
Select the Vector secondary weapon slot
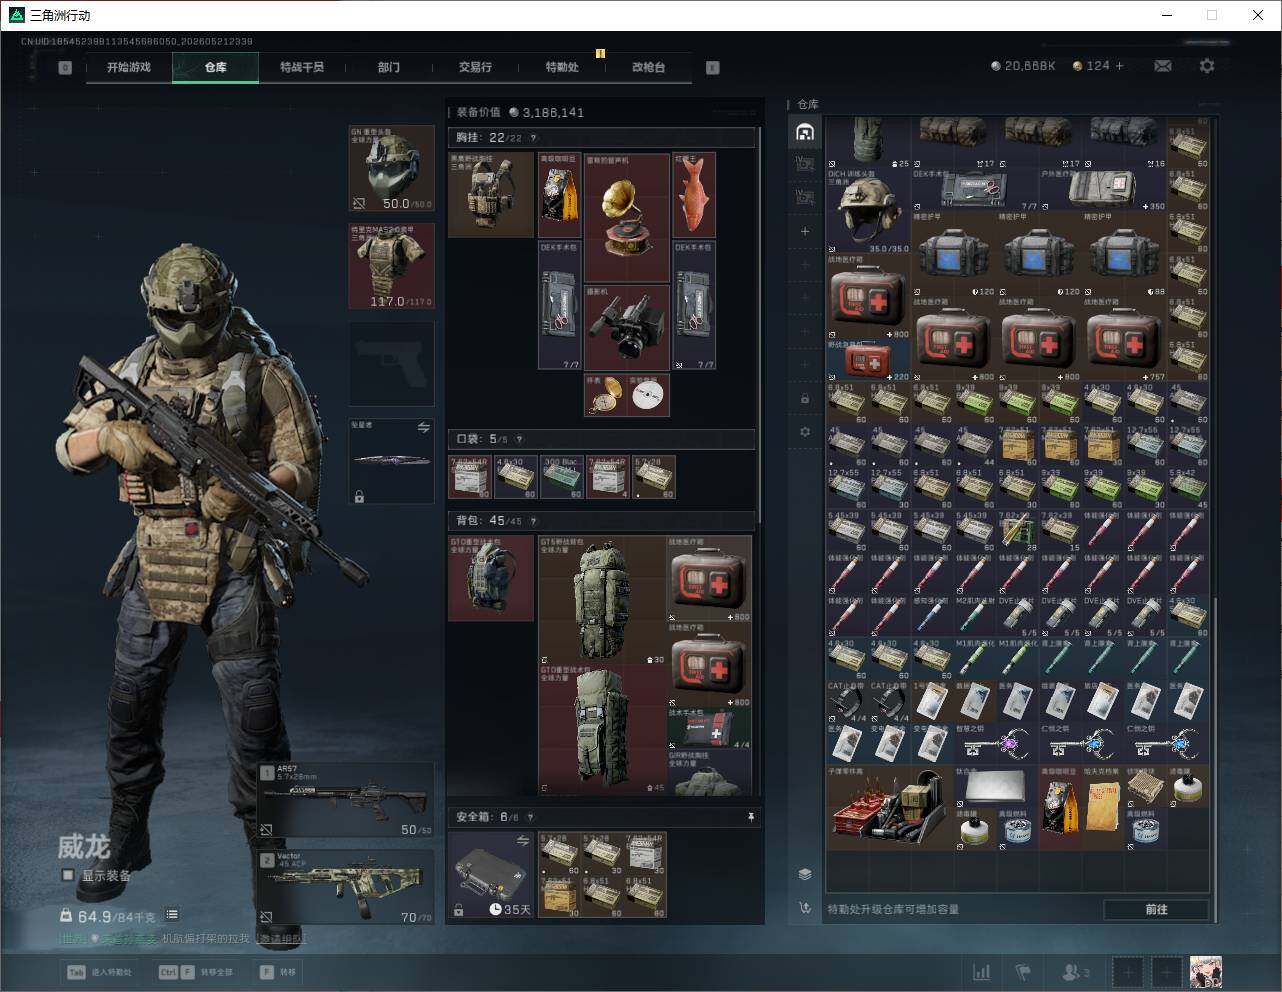click(345, 886)
